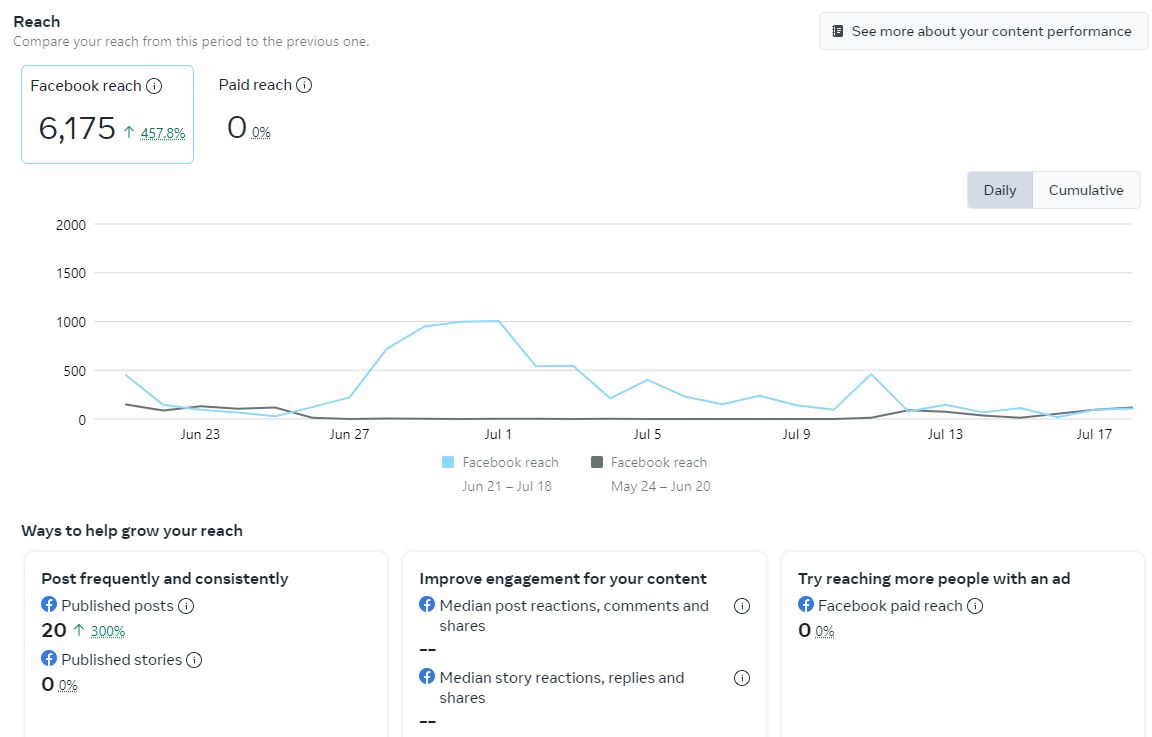Click light blue Jun 21 – Jul 18 legend swatch

448,462
